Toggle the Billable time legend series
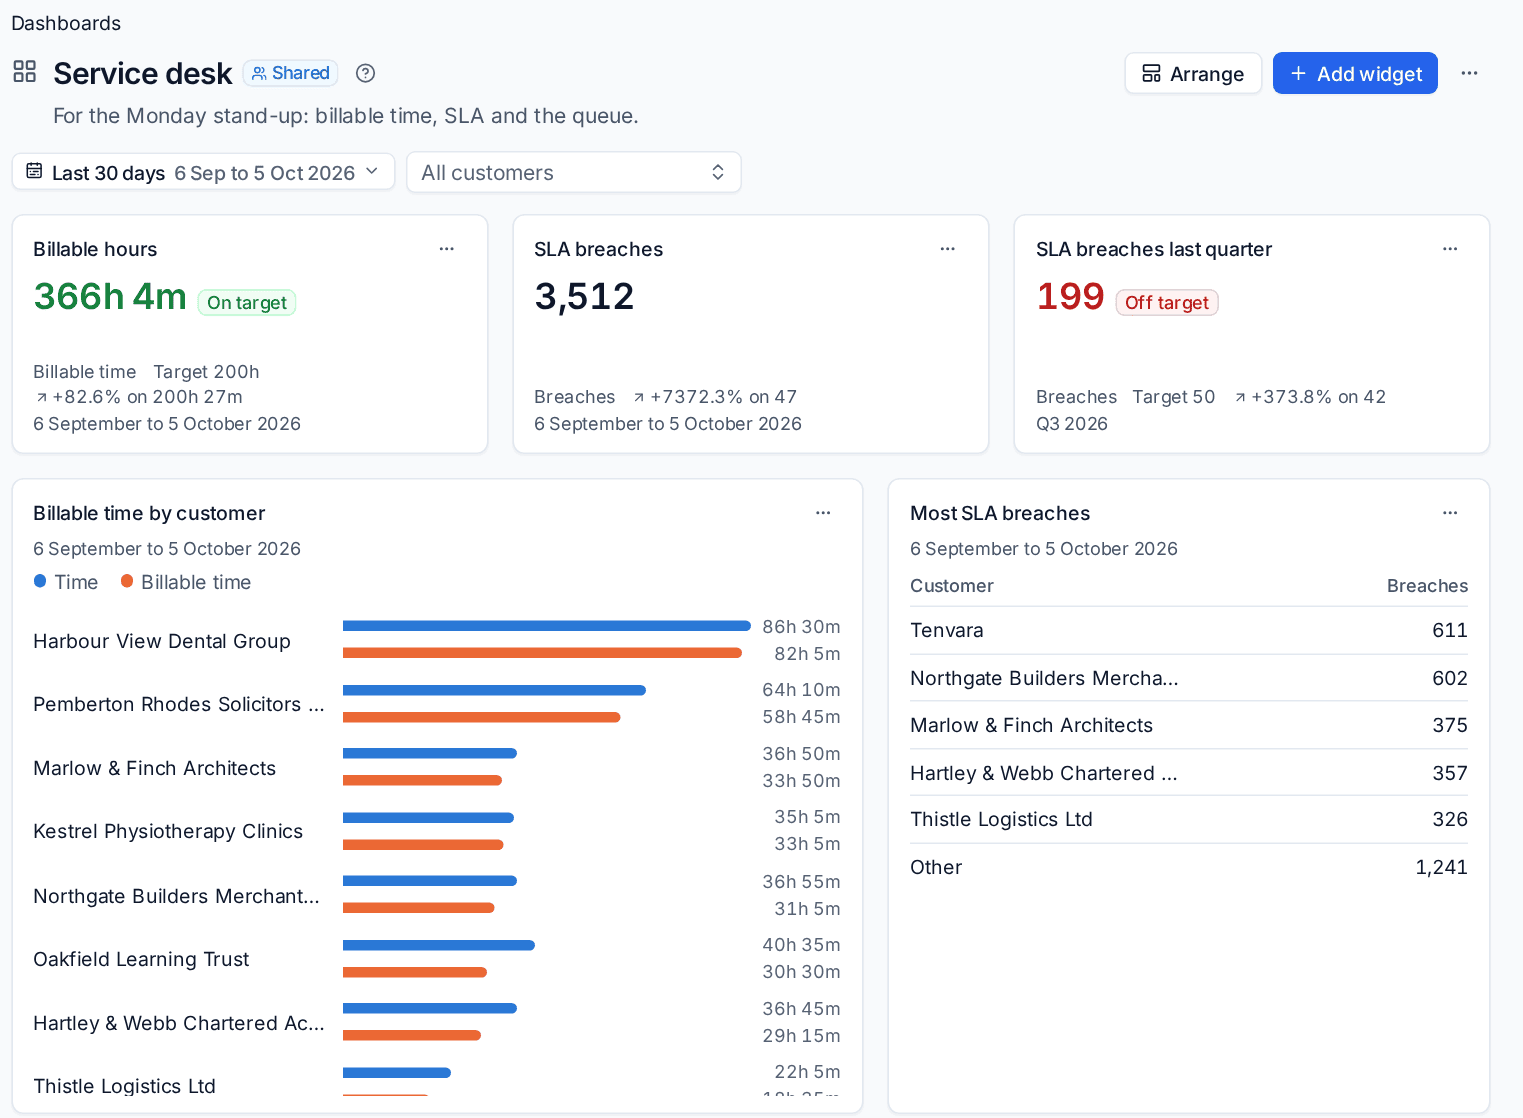1523x1118 pixels. 186,582
